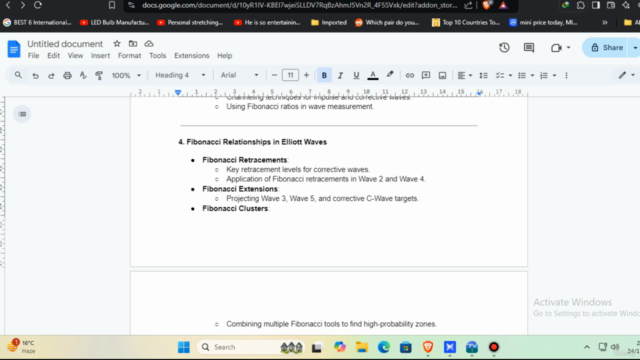
Task: Open text alignment options
Action: point(464,76)
